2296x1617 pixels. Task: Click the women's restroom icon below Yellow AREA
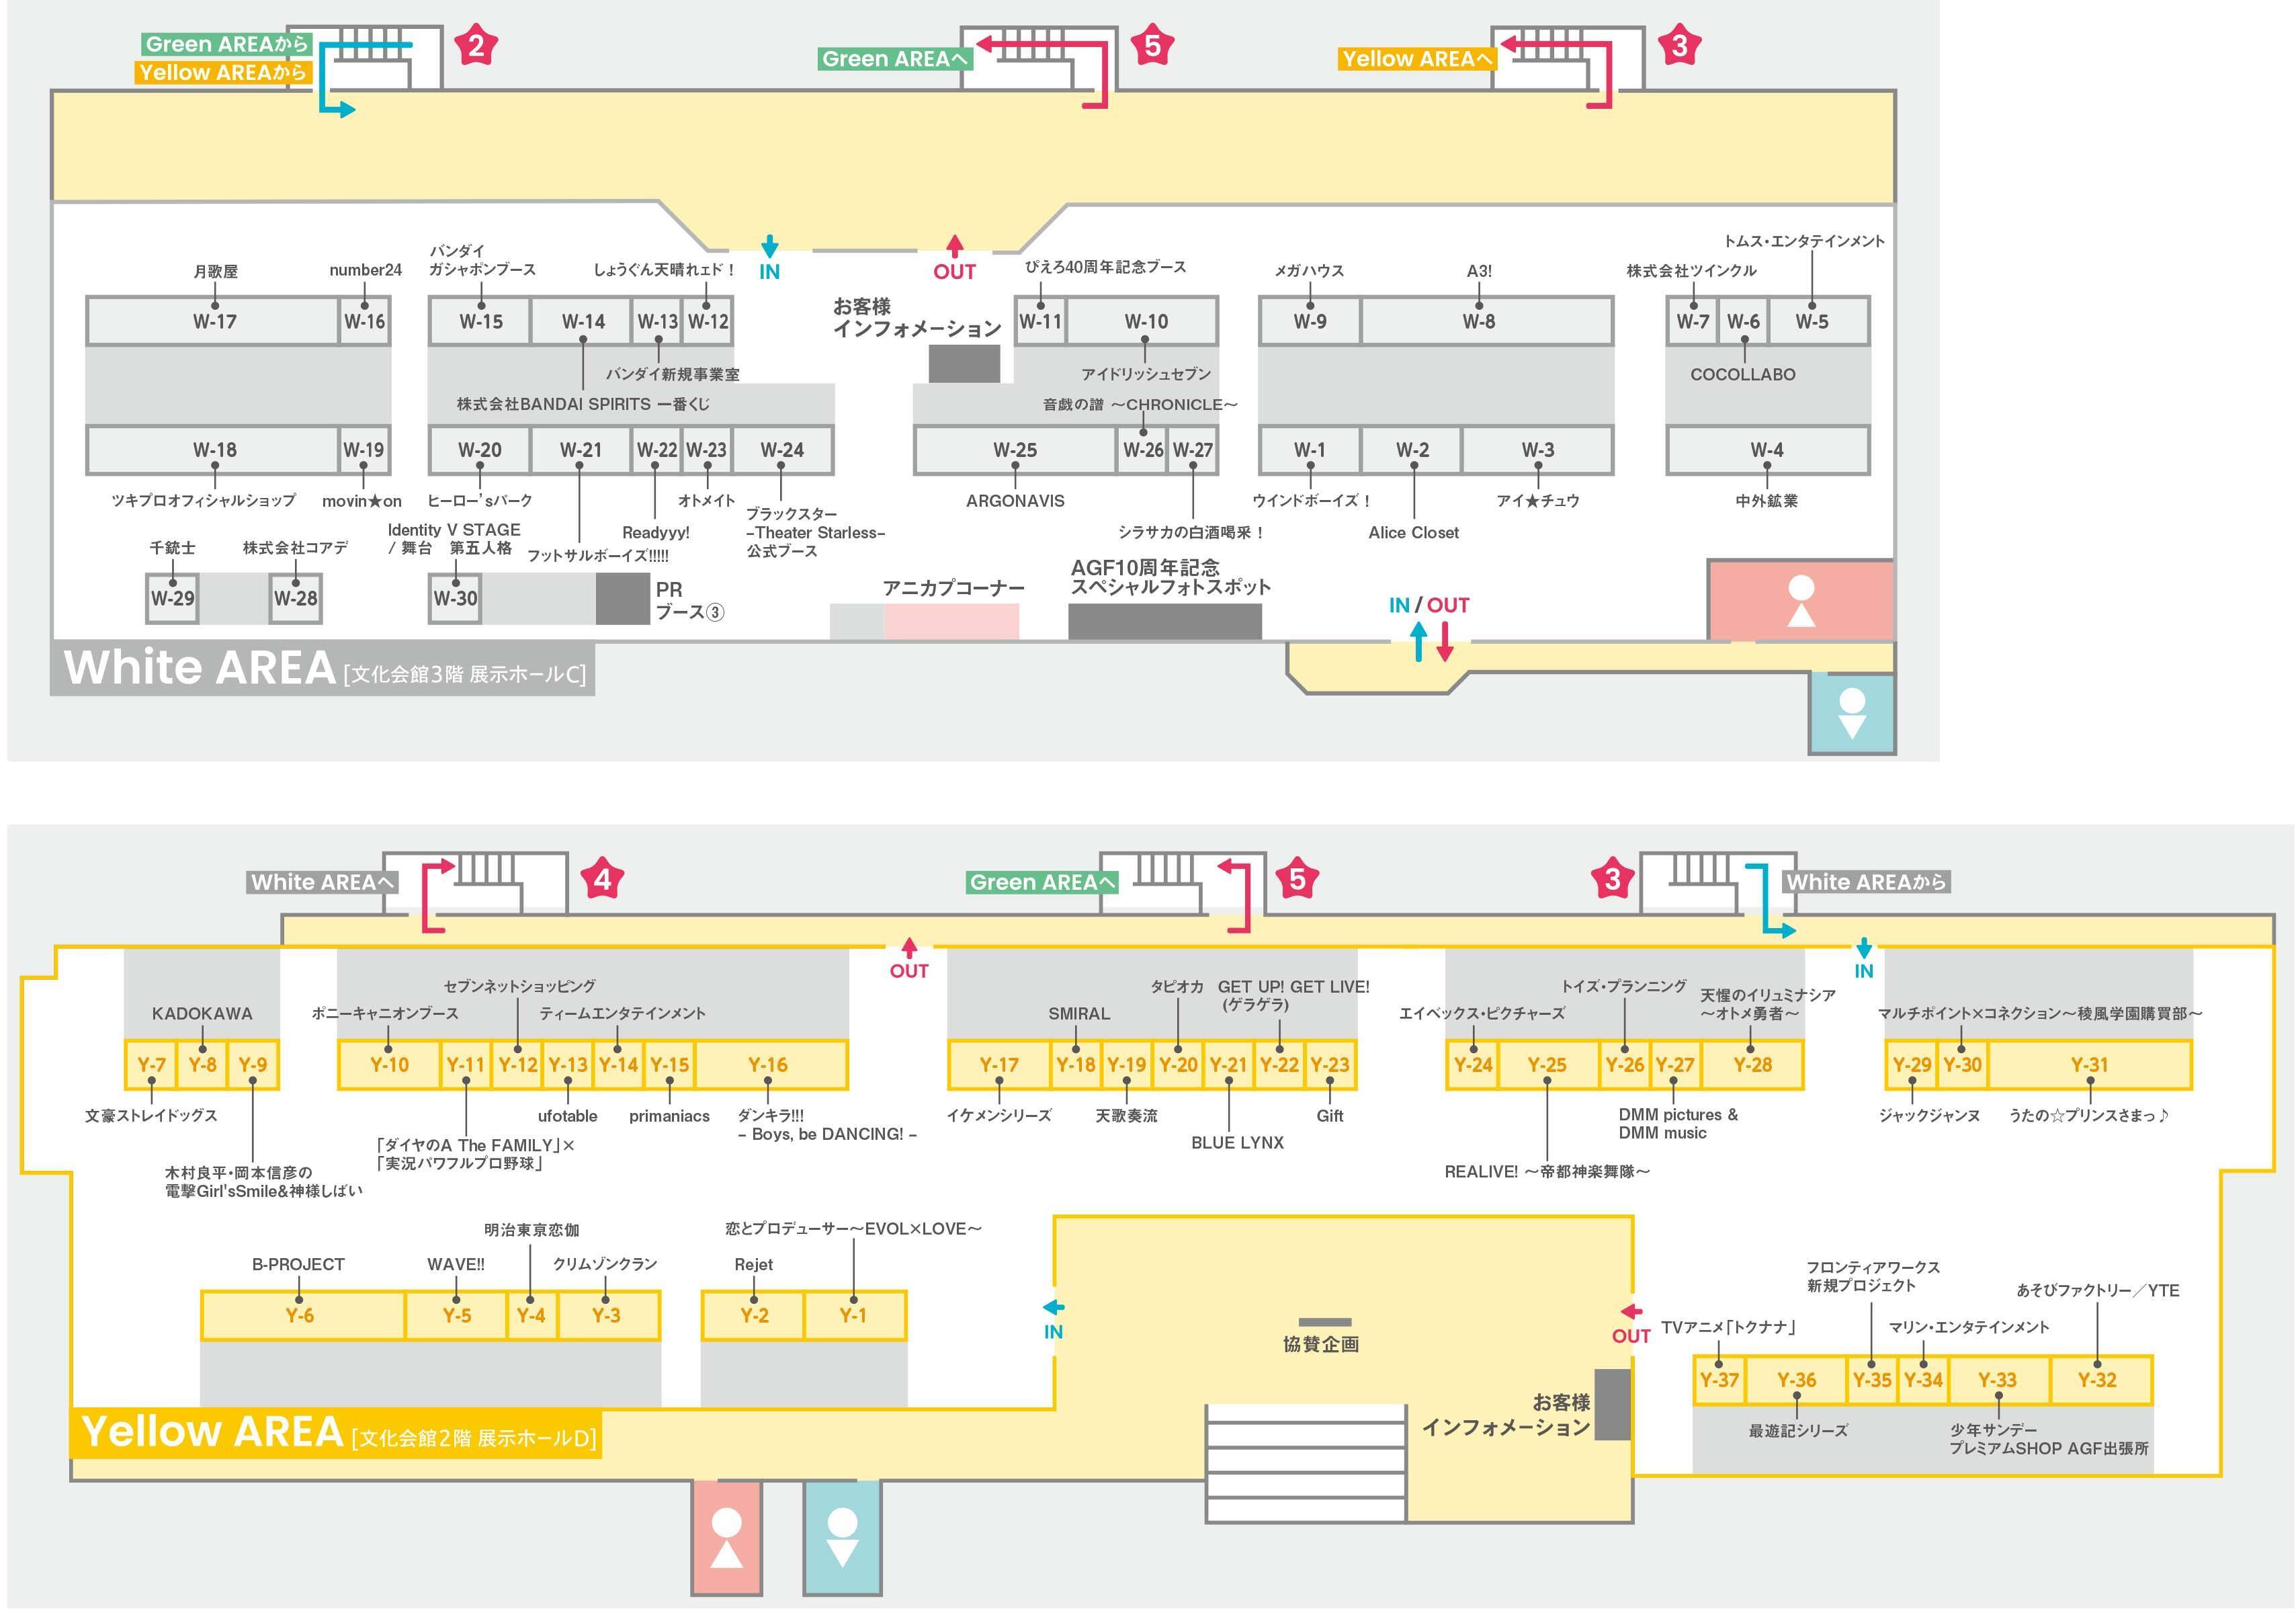[x=726, y=1537]
